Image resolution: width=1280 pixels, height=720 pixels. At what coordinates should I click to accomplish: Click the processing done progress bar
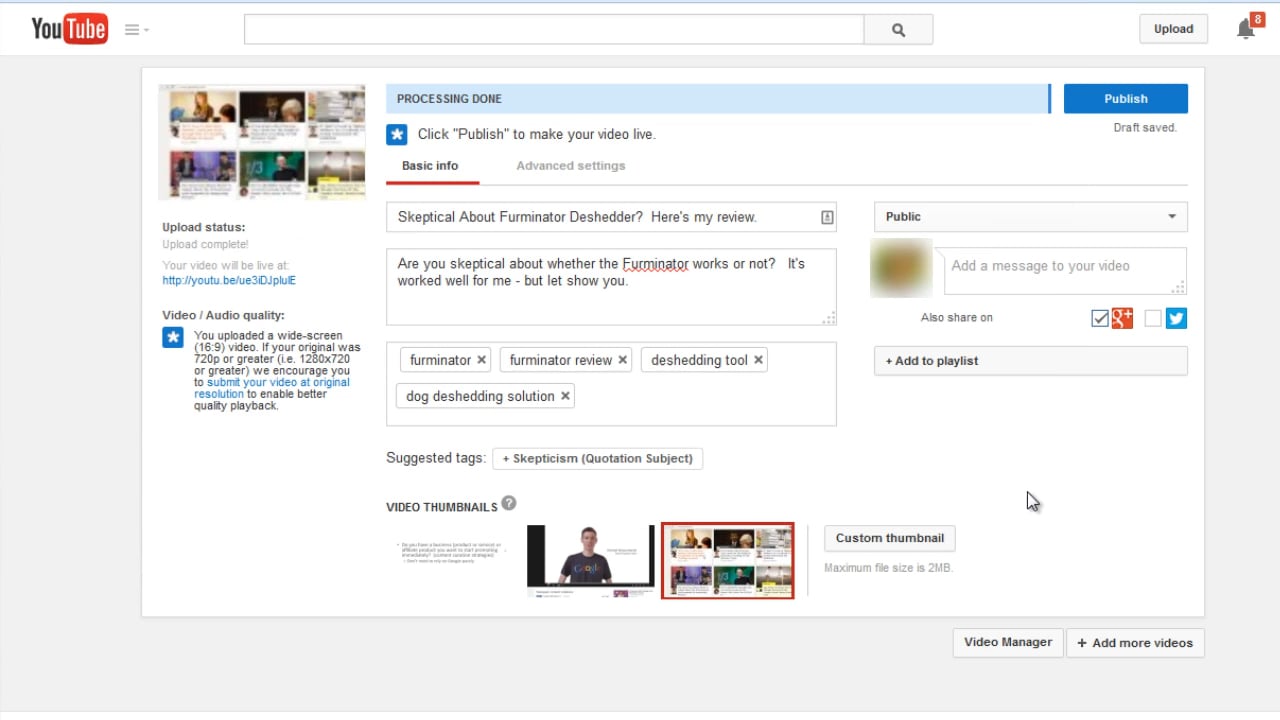coord(715,98)
